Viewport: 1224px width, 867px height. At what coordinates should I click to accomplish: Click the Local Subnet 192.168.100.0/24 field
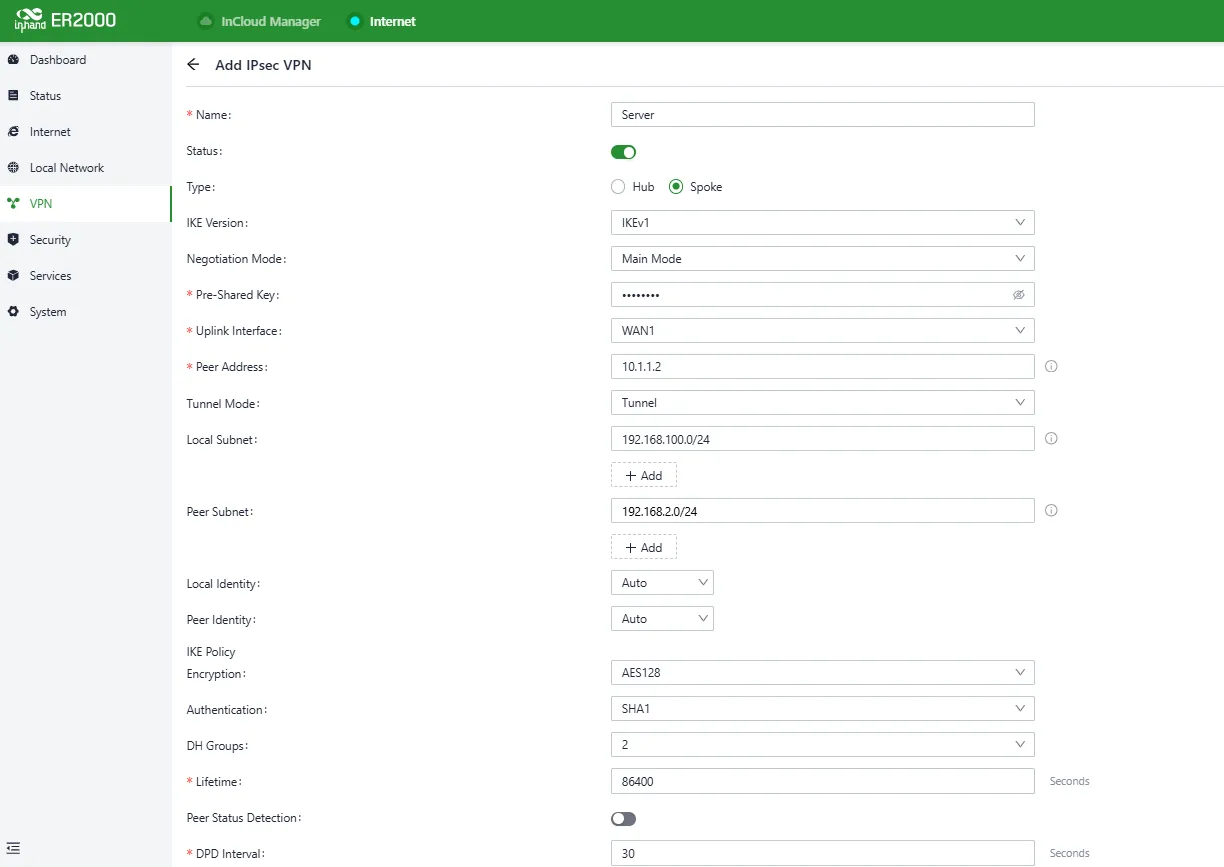tap(822, 439)
